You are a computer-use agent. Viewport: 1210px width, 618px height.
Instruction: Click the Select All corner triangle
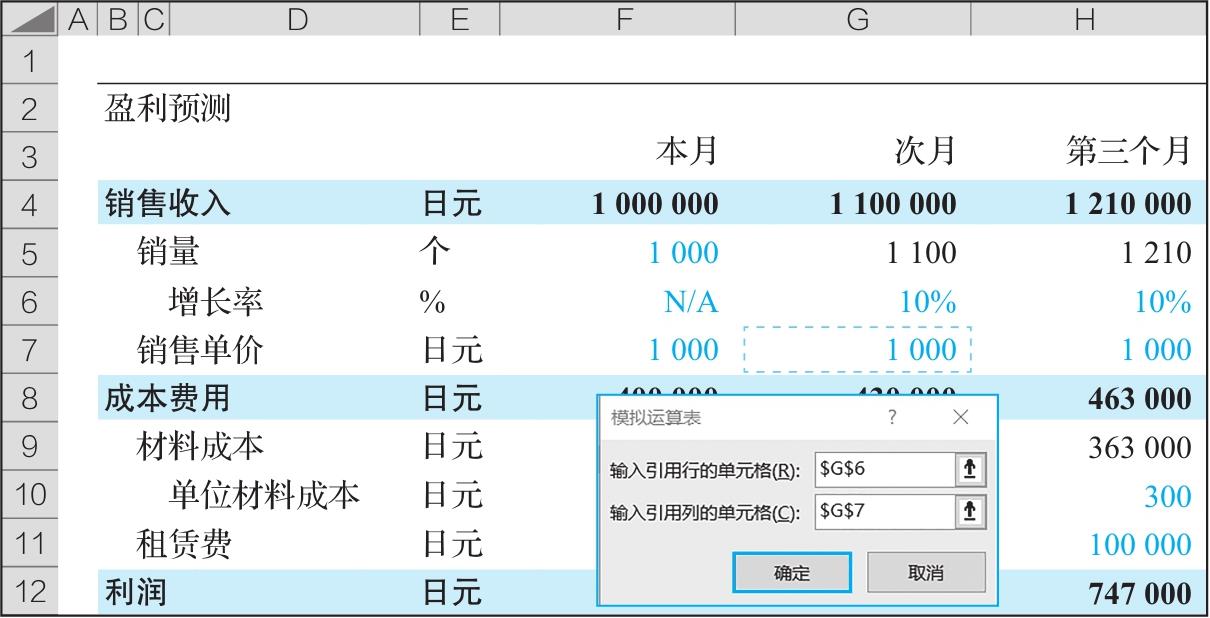click(30, 19)
